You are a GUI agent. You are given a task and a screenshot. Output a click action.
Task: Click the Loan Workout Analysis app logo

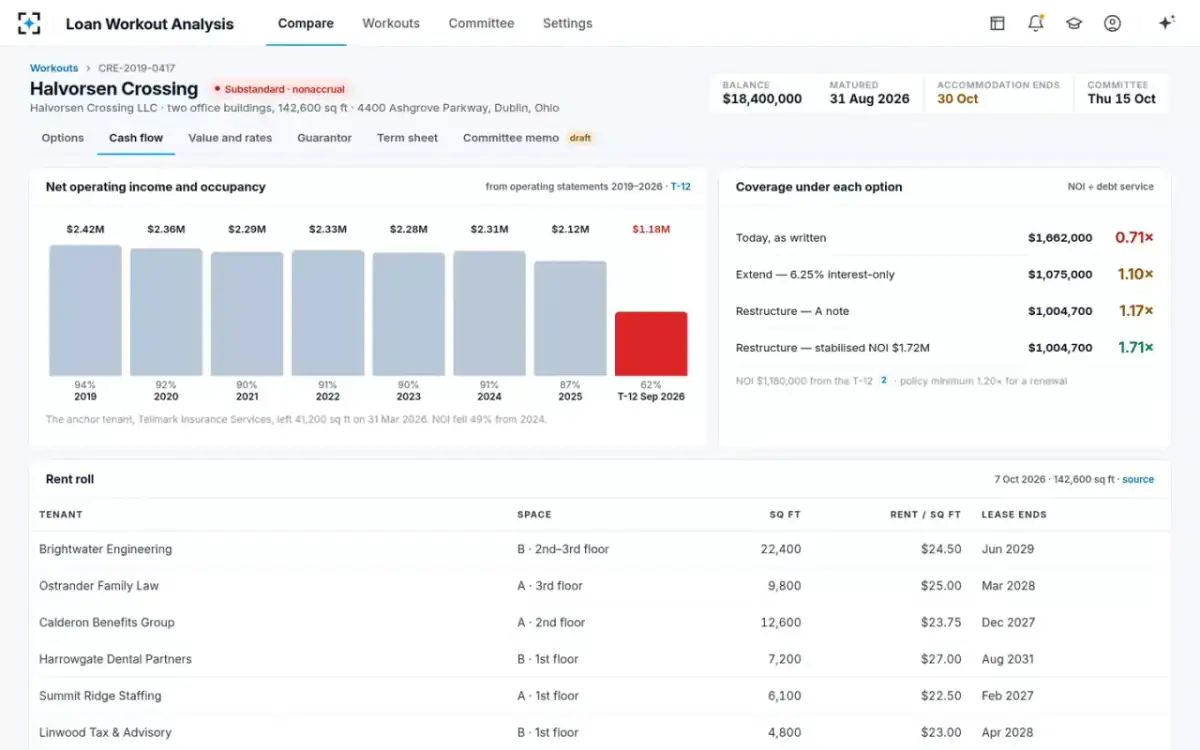30,23
